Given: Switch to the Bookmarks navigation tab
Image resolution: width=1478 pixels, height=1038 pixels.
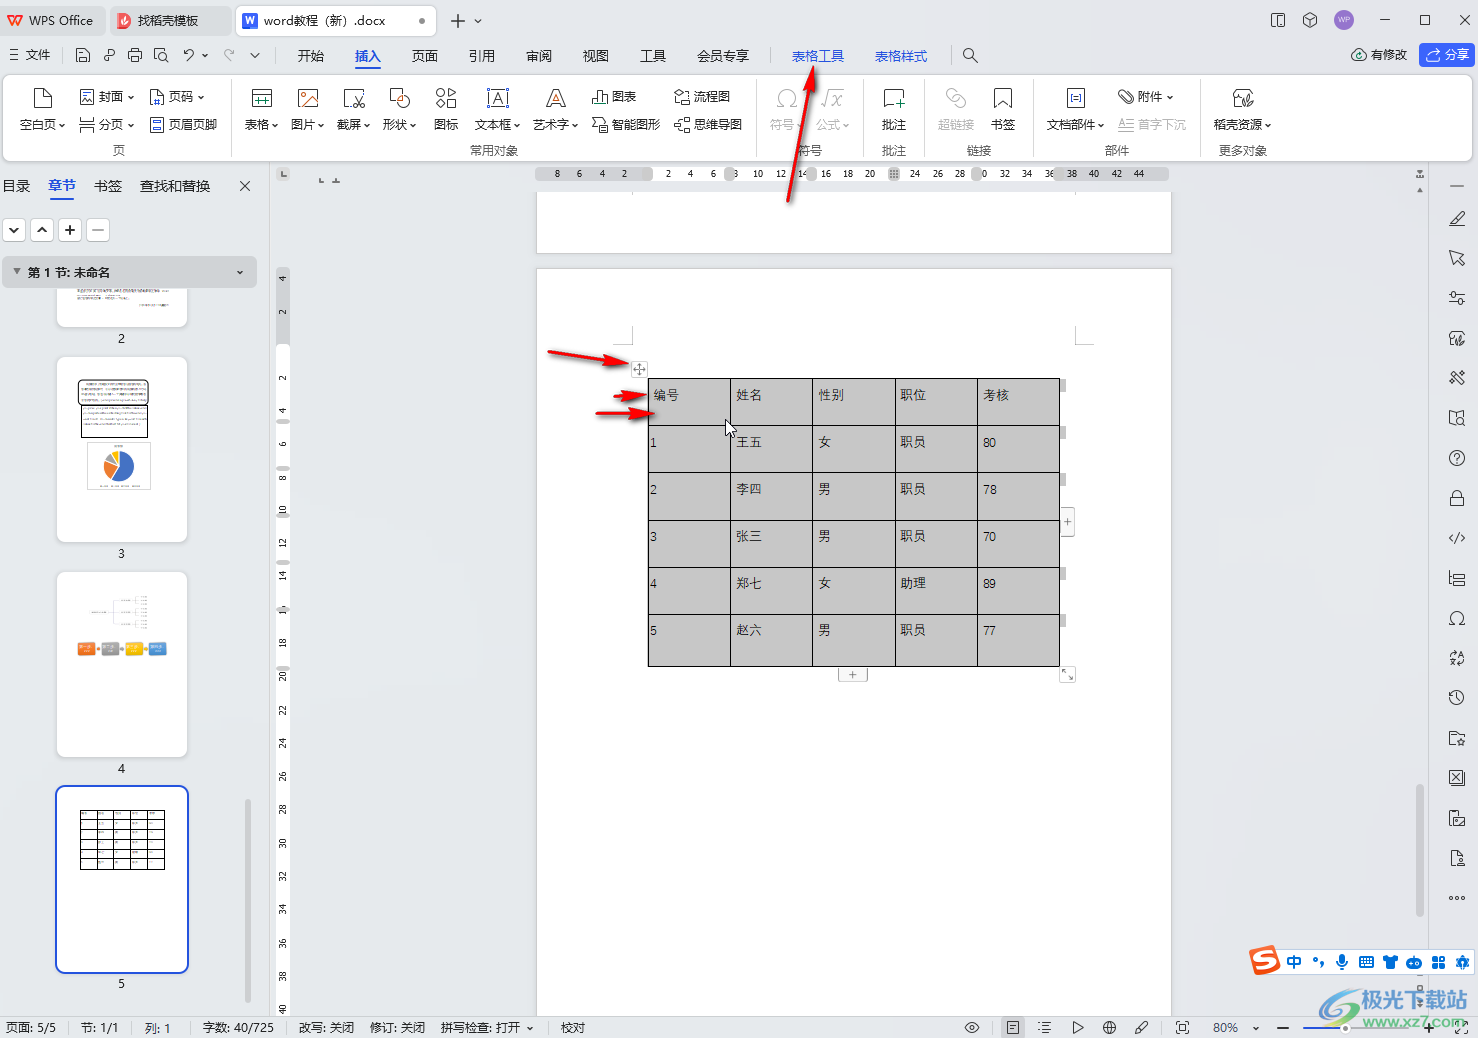Looking at the screenshot, I should [108, 186].
